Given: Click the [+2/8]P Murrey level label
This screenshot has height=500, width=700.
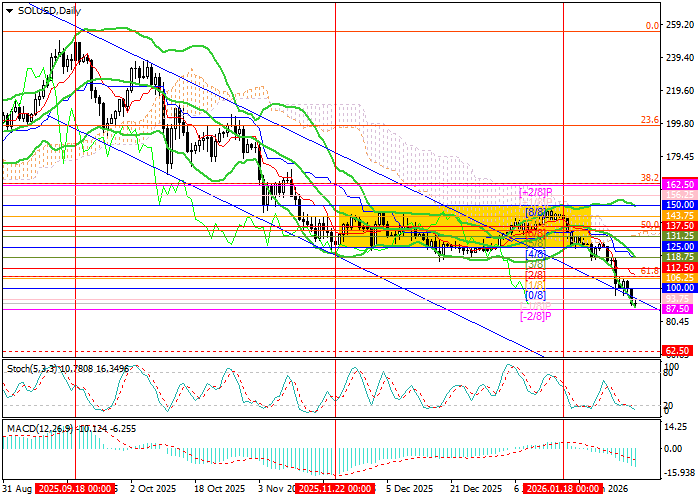Looking at the screenshot, I should click(x=536, y=192).
